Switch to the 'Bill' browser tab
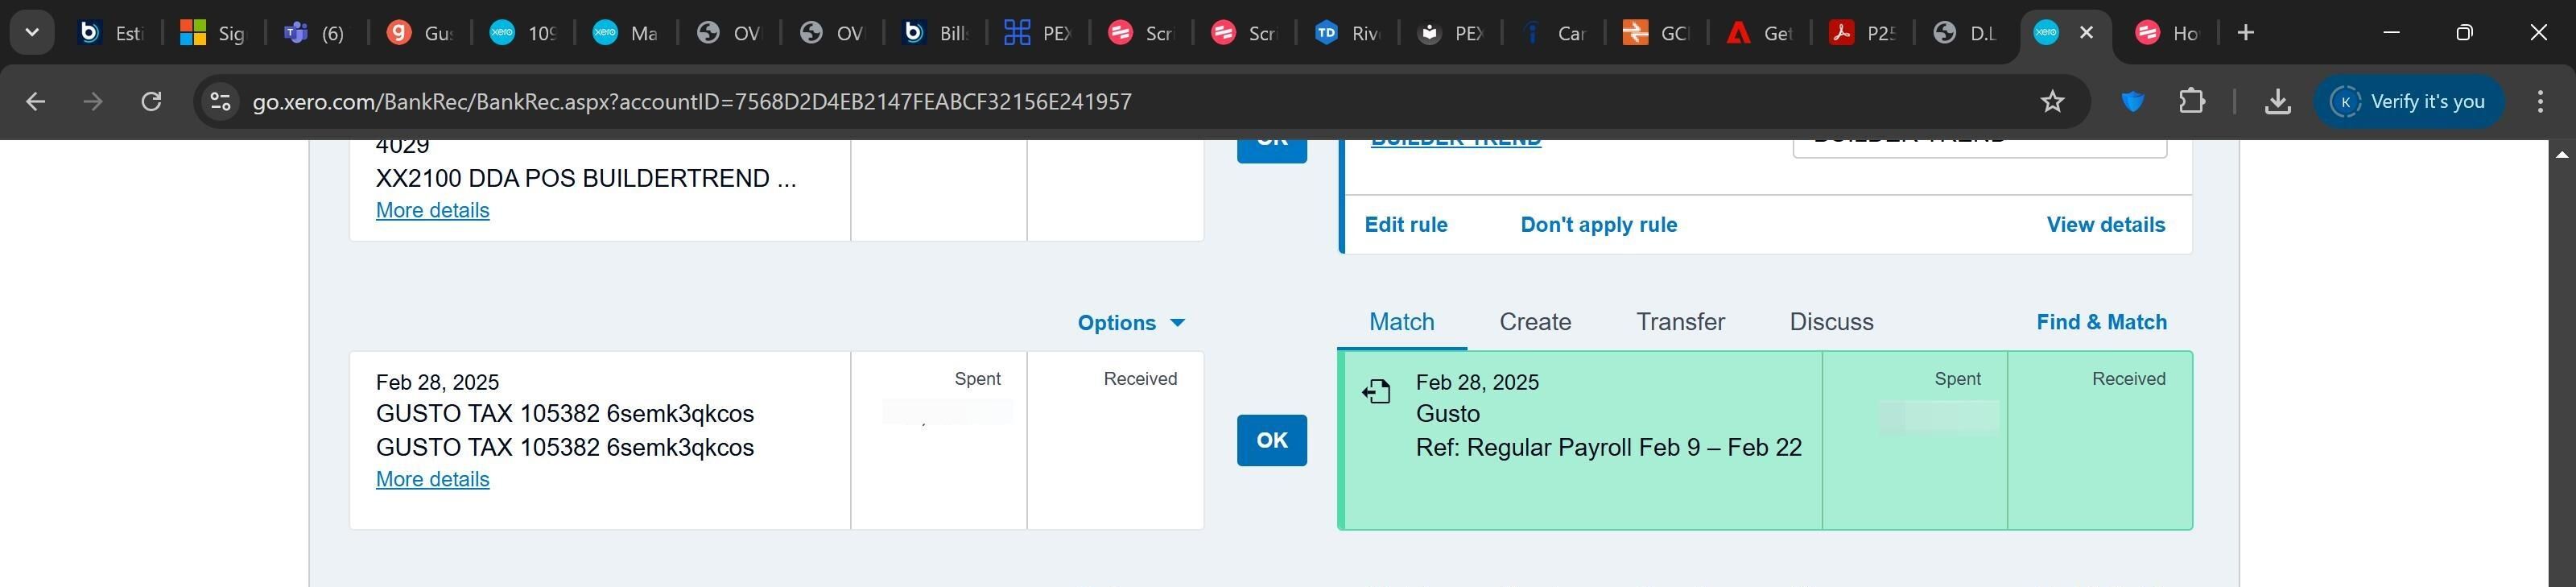 [x=934, y=33]
